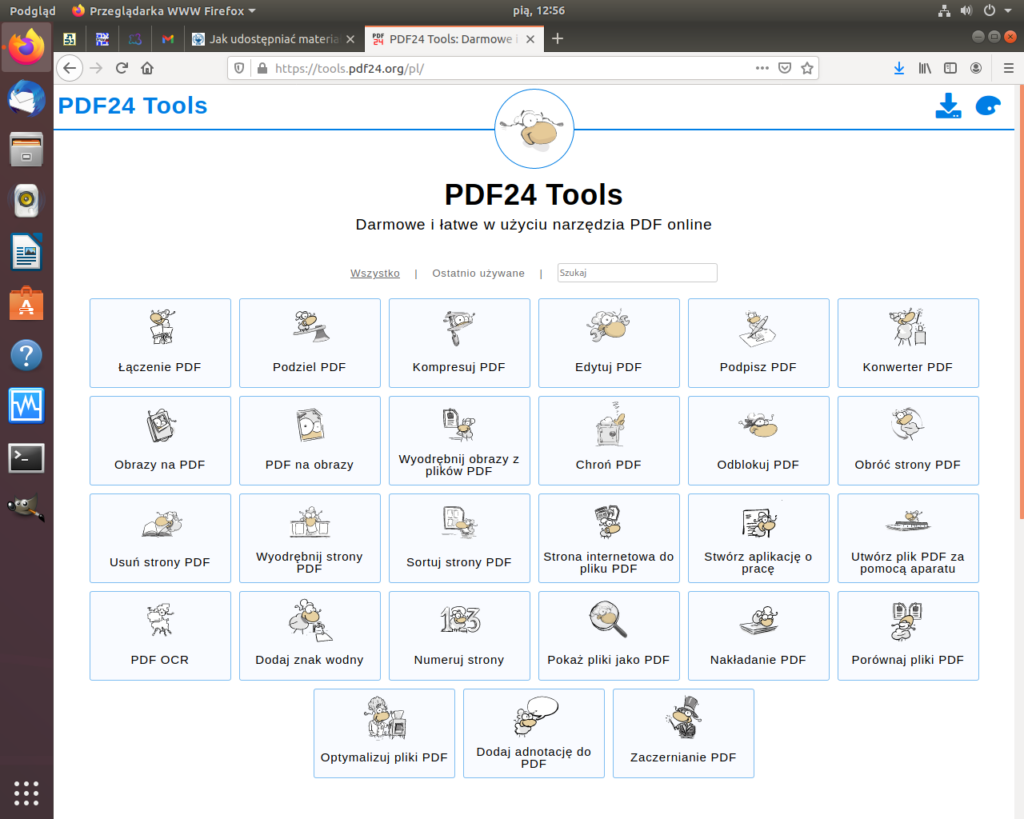Open Dodaj adnotację do PDF tool
The image size is (1024, 819).
(x=534, y=733)
